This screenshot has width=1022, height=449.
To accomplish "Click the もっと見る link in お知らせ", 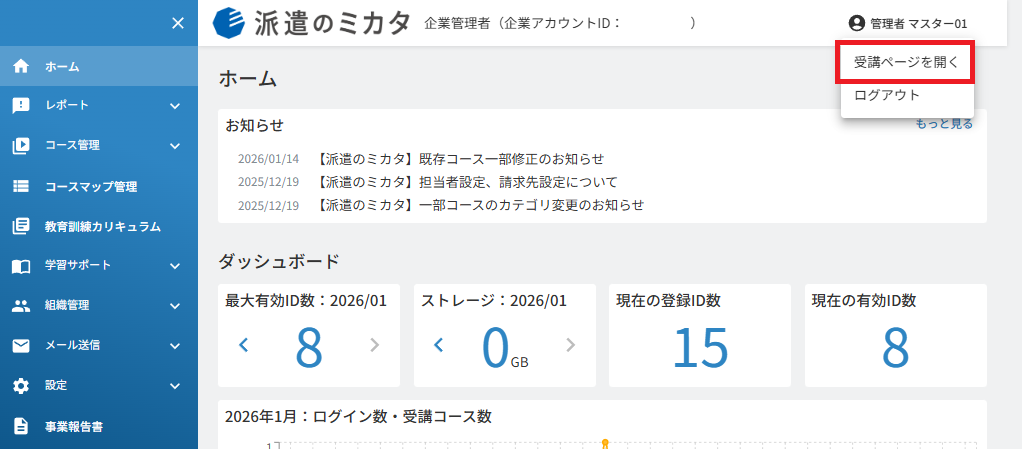I will click(x=944, y=123).
